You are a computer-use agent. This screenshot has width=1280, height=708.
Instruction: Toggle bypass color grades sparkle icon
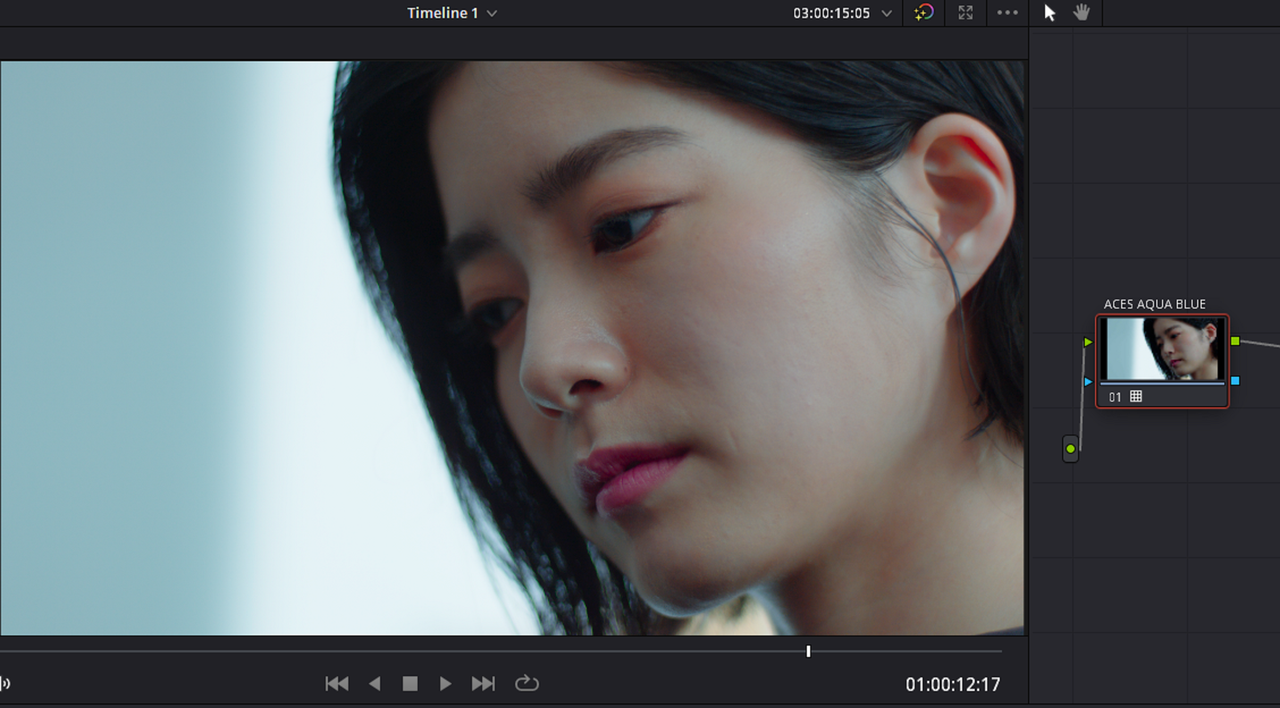click(924, 13)
